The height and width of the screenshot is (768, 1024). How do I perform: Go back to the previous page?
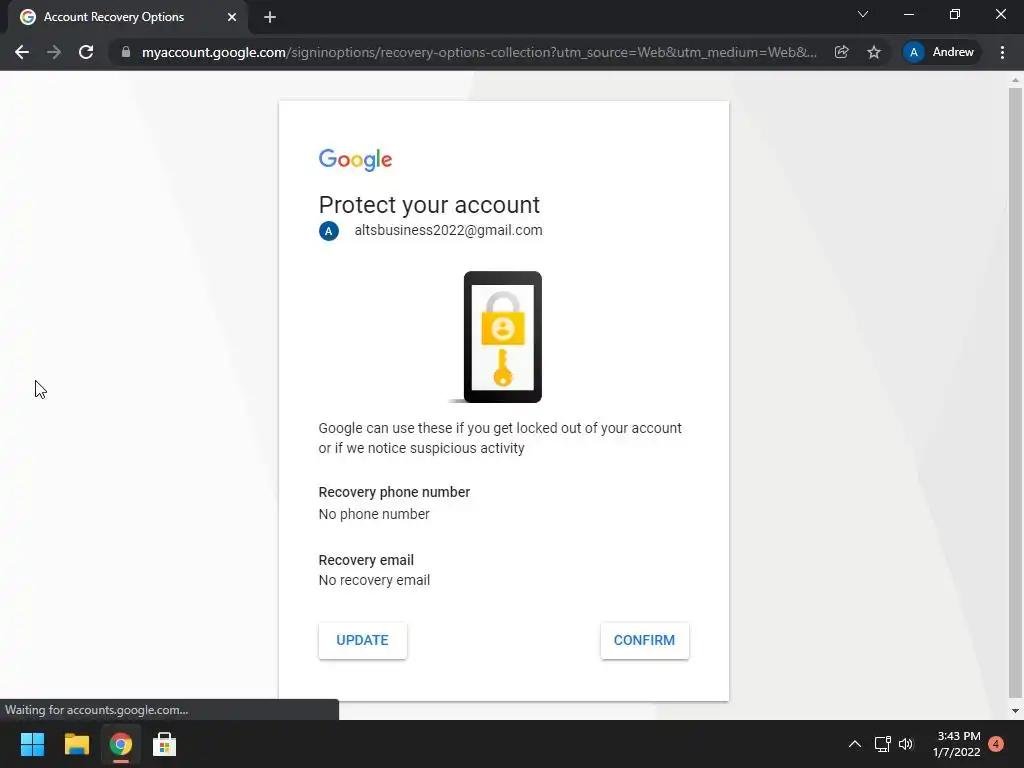click(22, 52)
